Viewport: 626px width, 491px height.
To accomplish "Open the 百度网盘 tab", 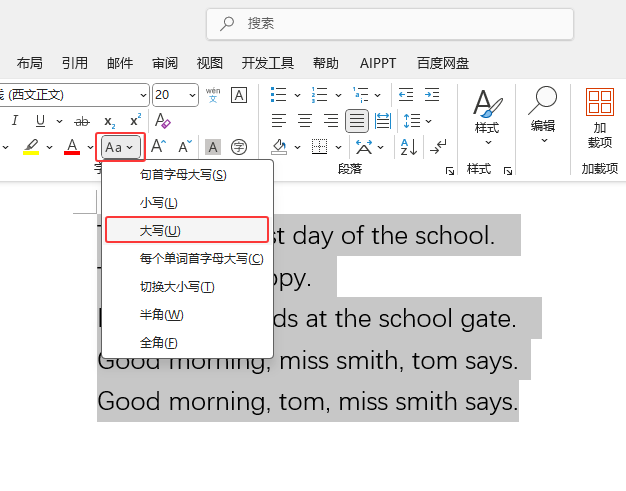I will tap(443, 63).
